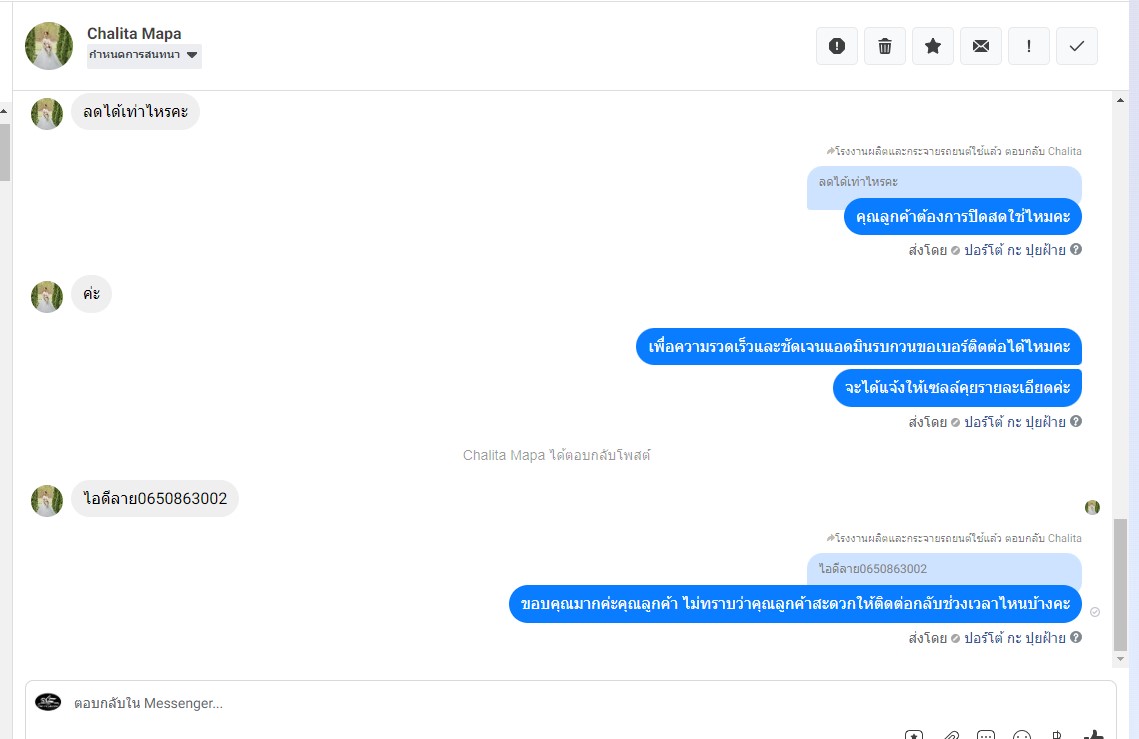Click the Chalita Mapa name link
1139x739 pixels.
tap(134, 33)
